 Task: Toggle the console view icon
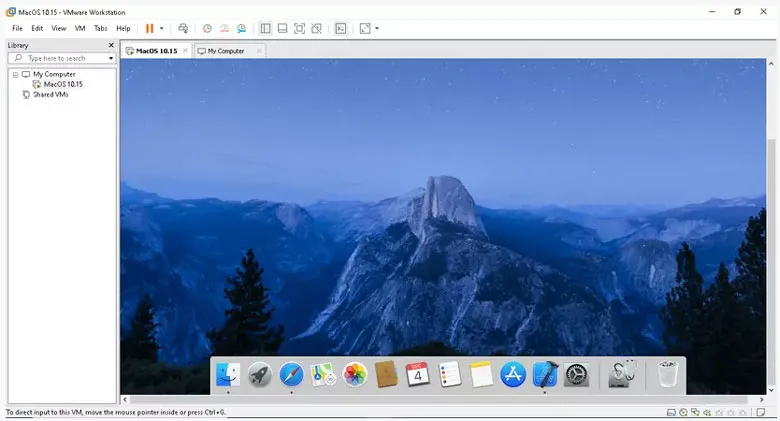coord(341,28)
